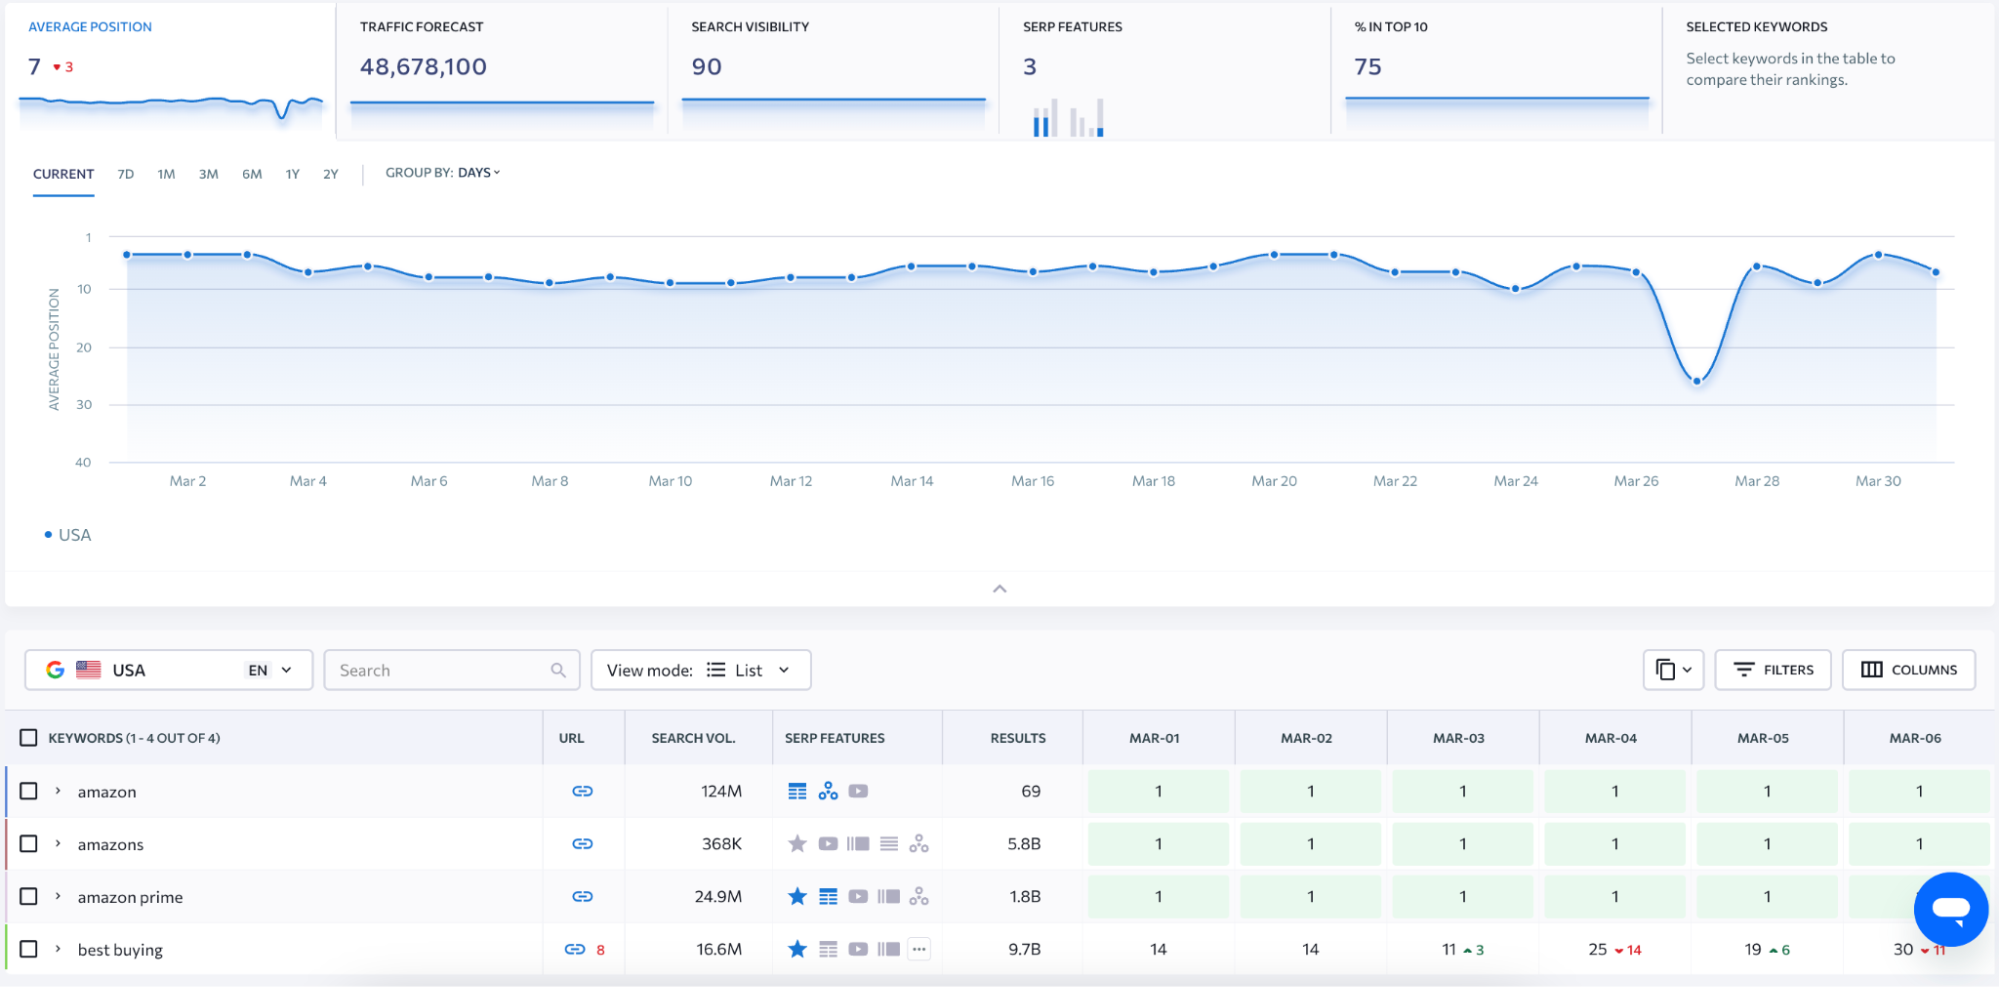The height and width of the screenshot is (987, 1999).
Task: Select the Average Position metric card
Action: (x=170, y=70)
